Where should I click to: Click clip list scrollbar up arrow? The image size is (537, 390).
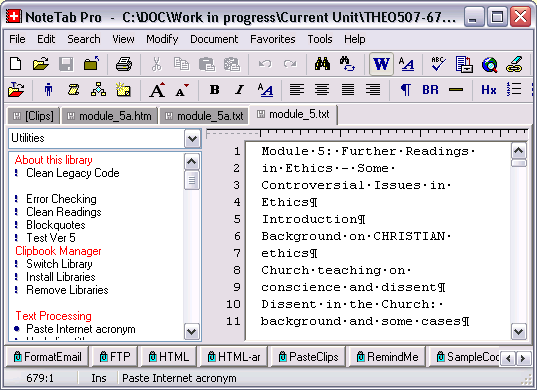pyautogui.click(x=191, y=162)
